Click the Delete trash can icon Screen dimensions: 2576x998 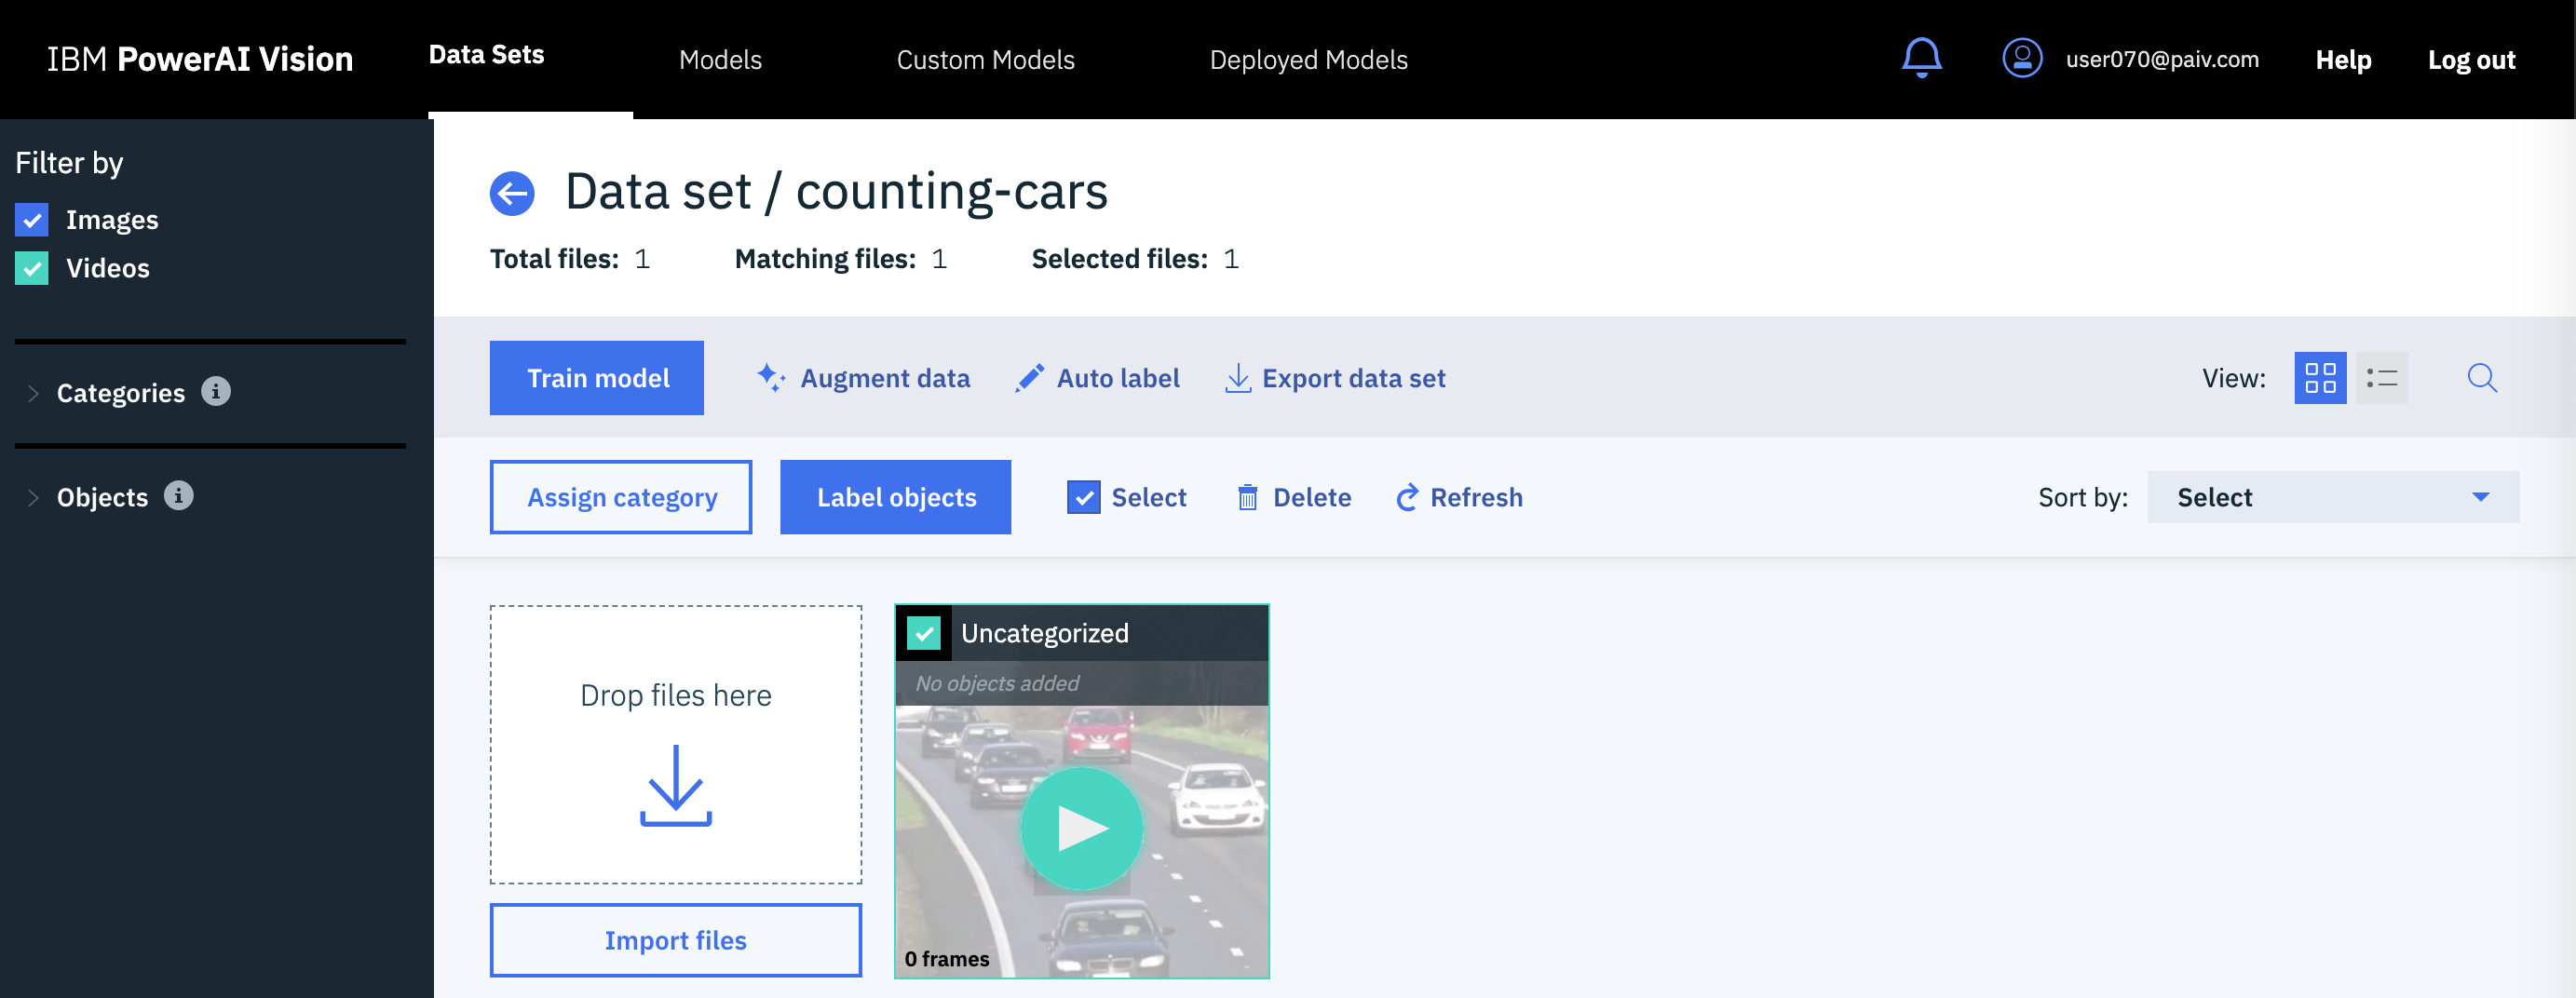1247,497
